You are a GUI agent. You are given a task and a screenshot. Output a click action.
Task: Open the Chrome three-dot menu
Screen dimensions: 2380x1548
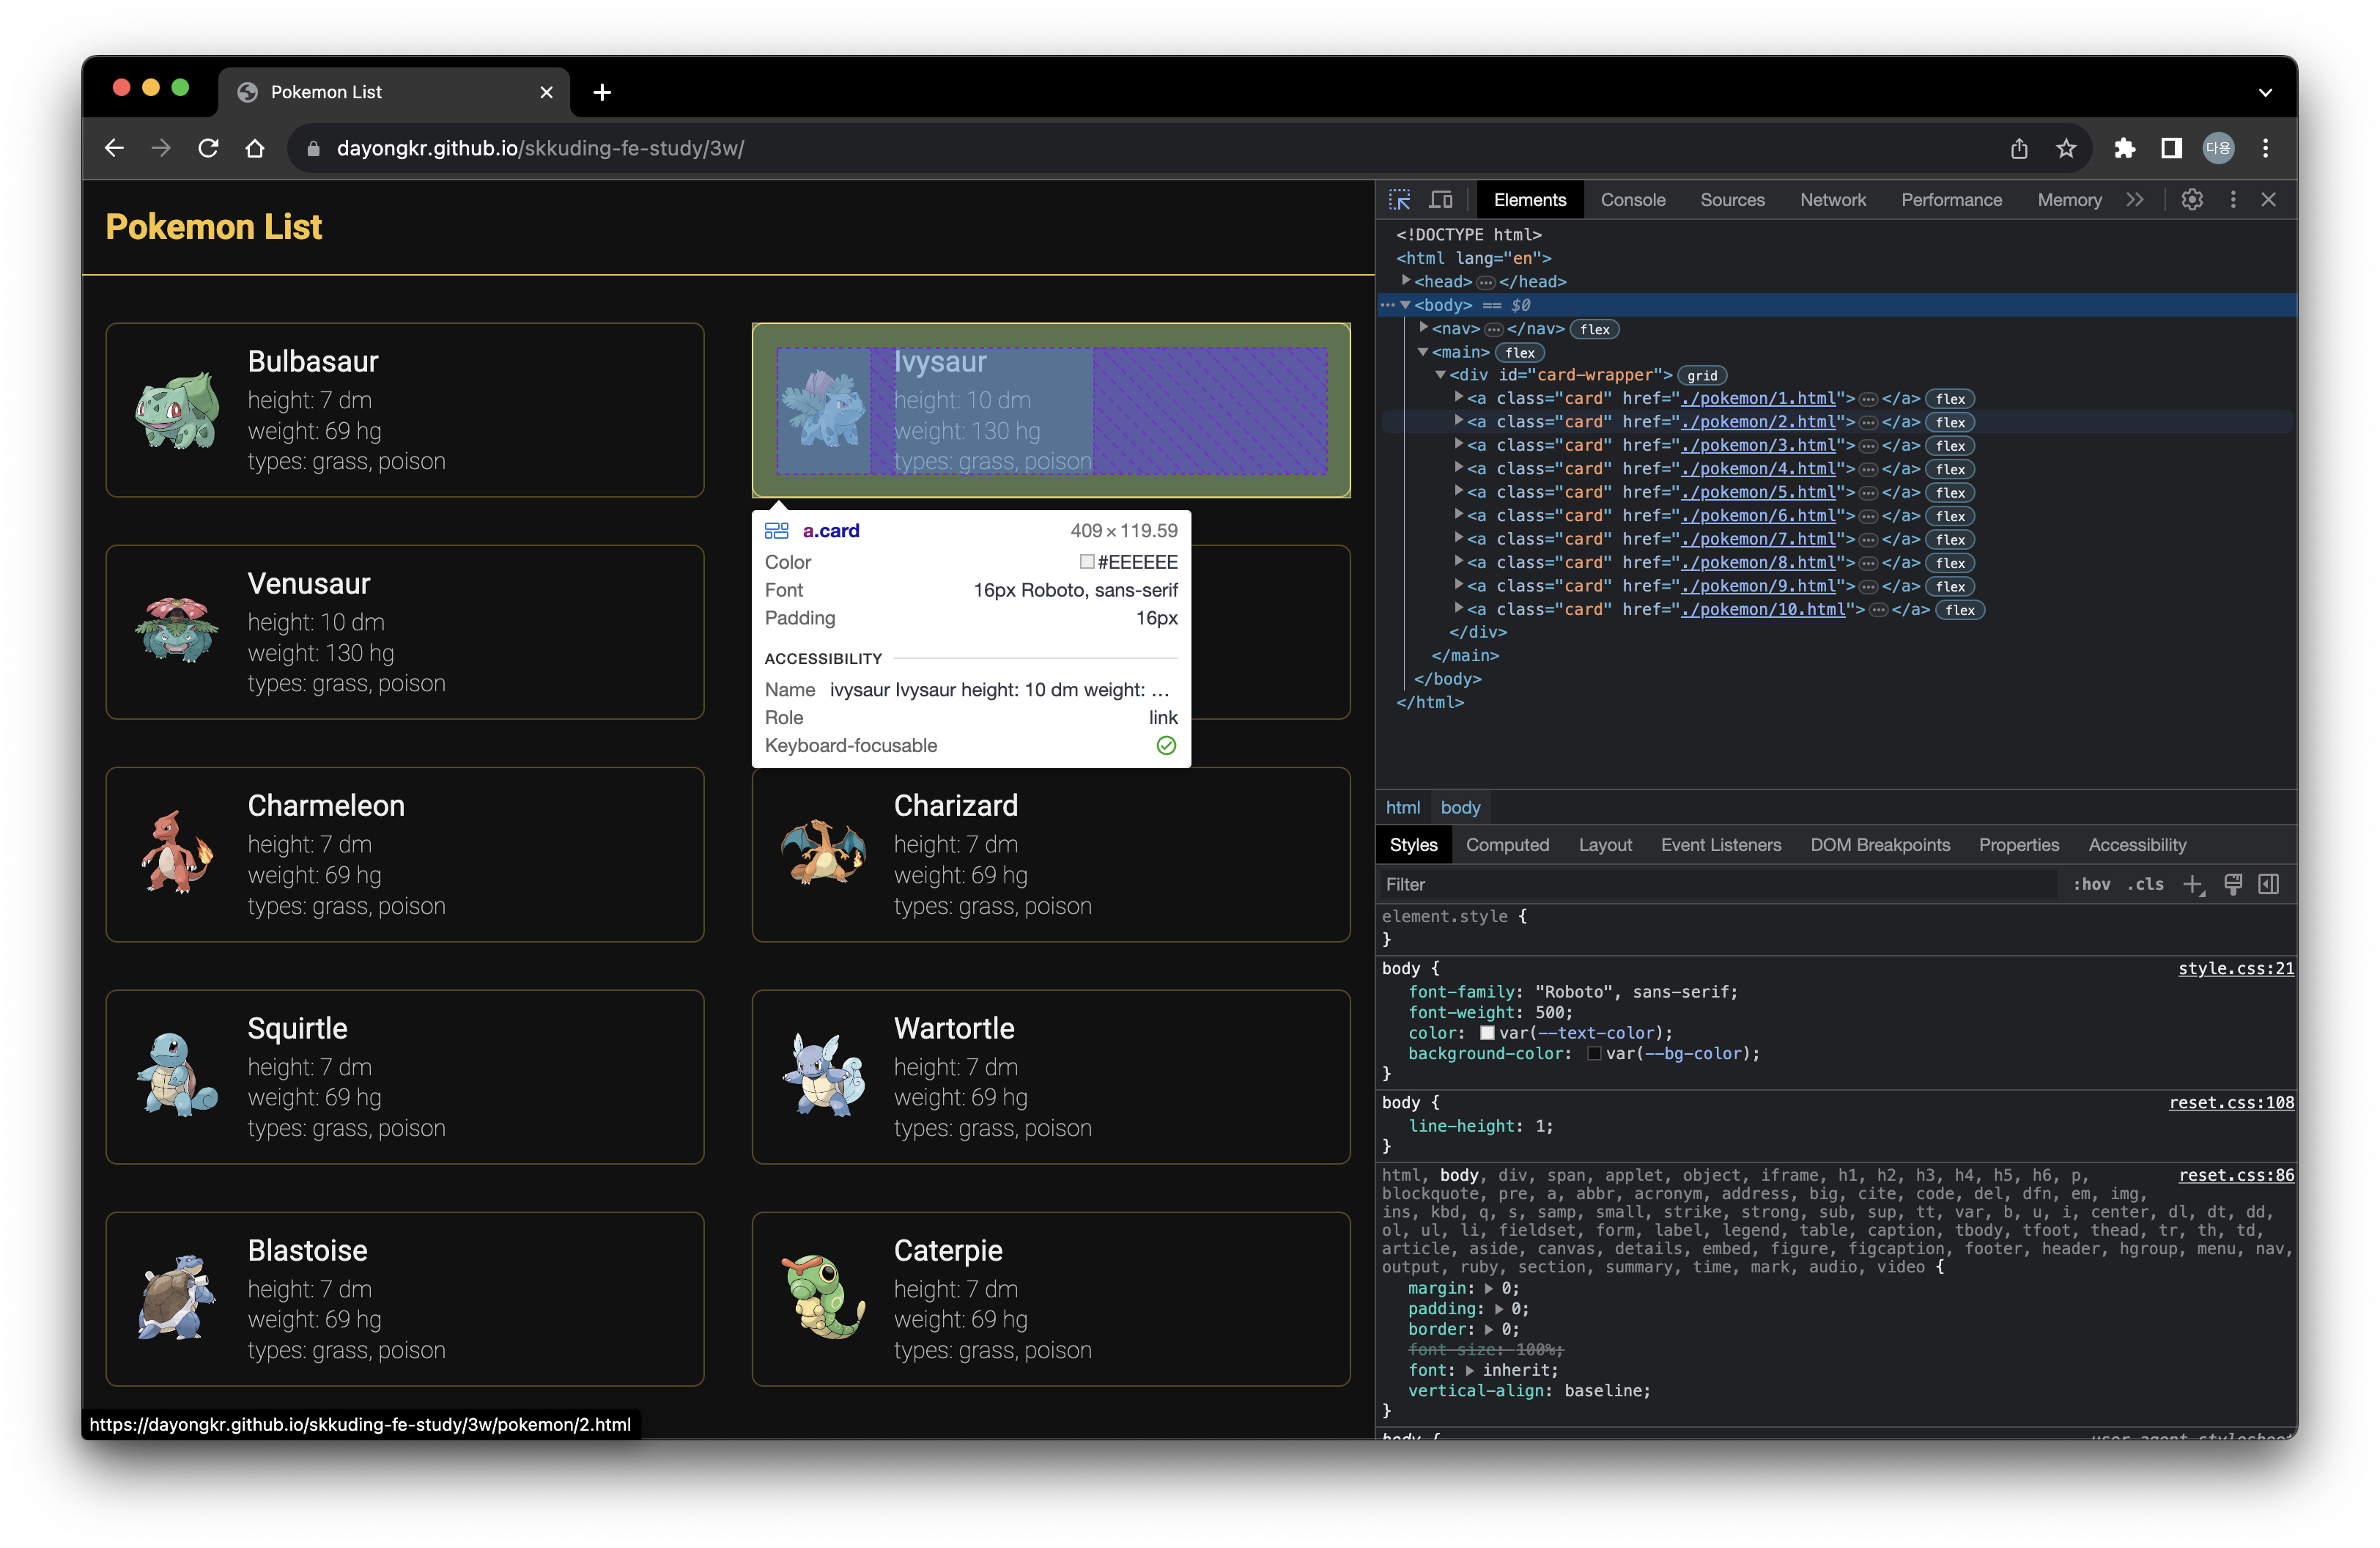(x=2266, y=148)
